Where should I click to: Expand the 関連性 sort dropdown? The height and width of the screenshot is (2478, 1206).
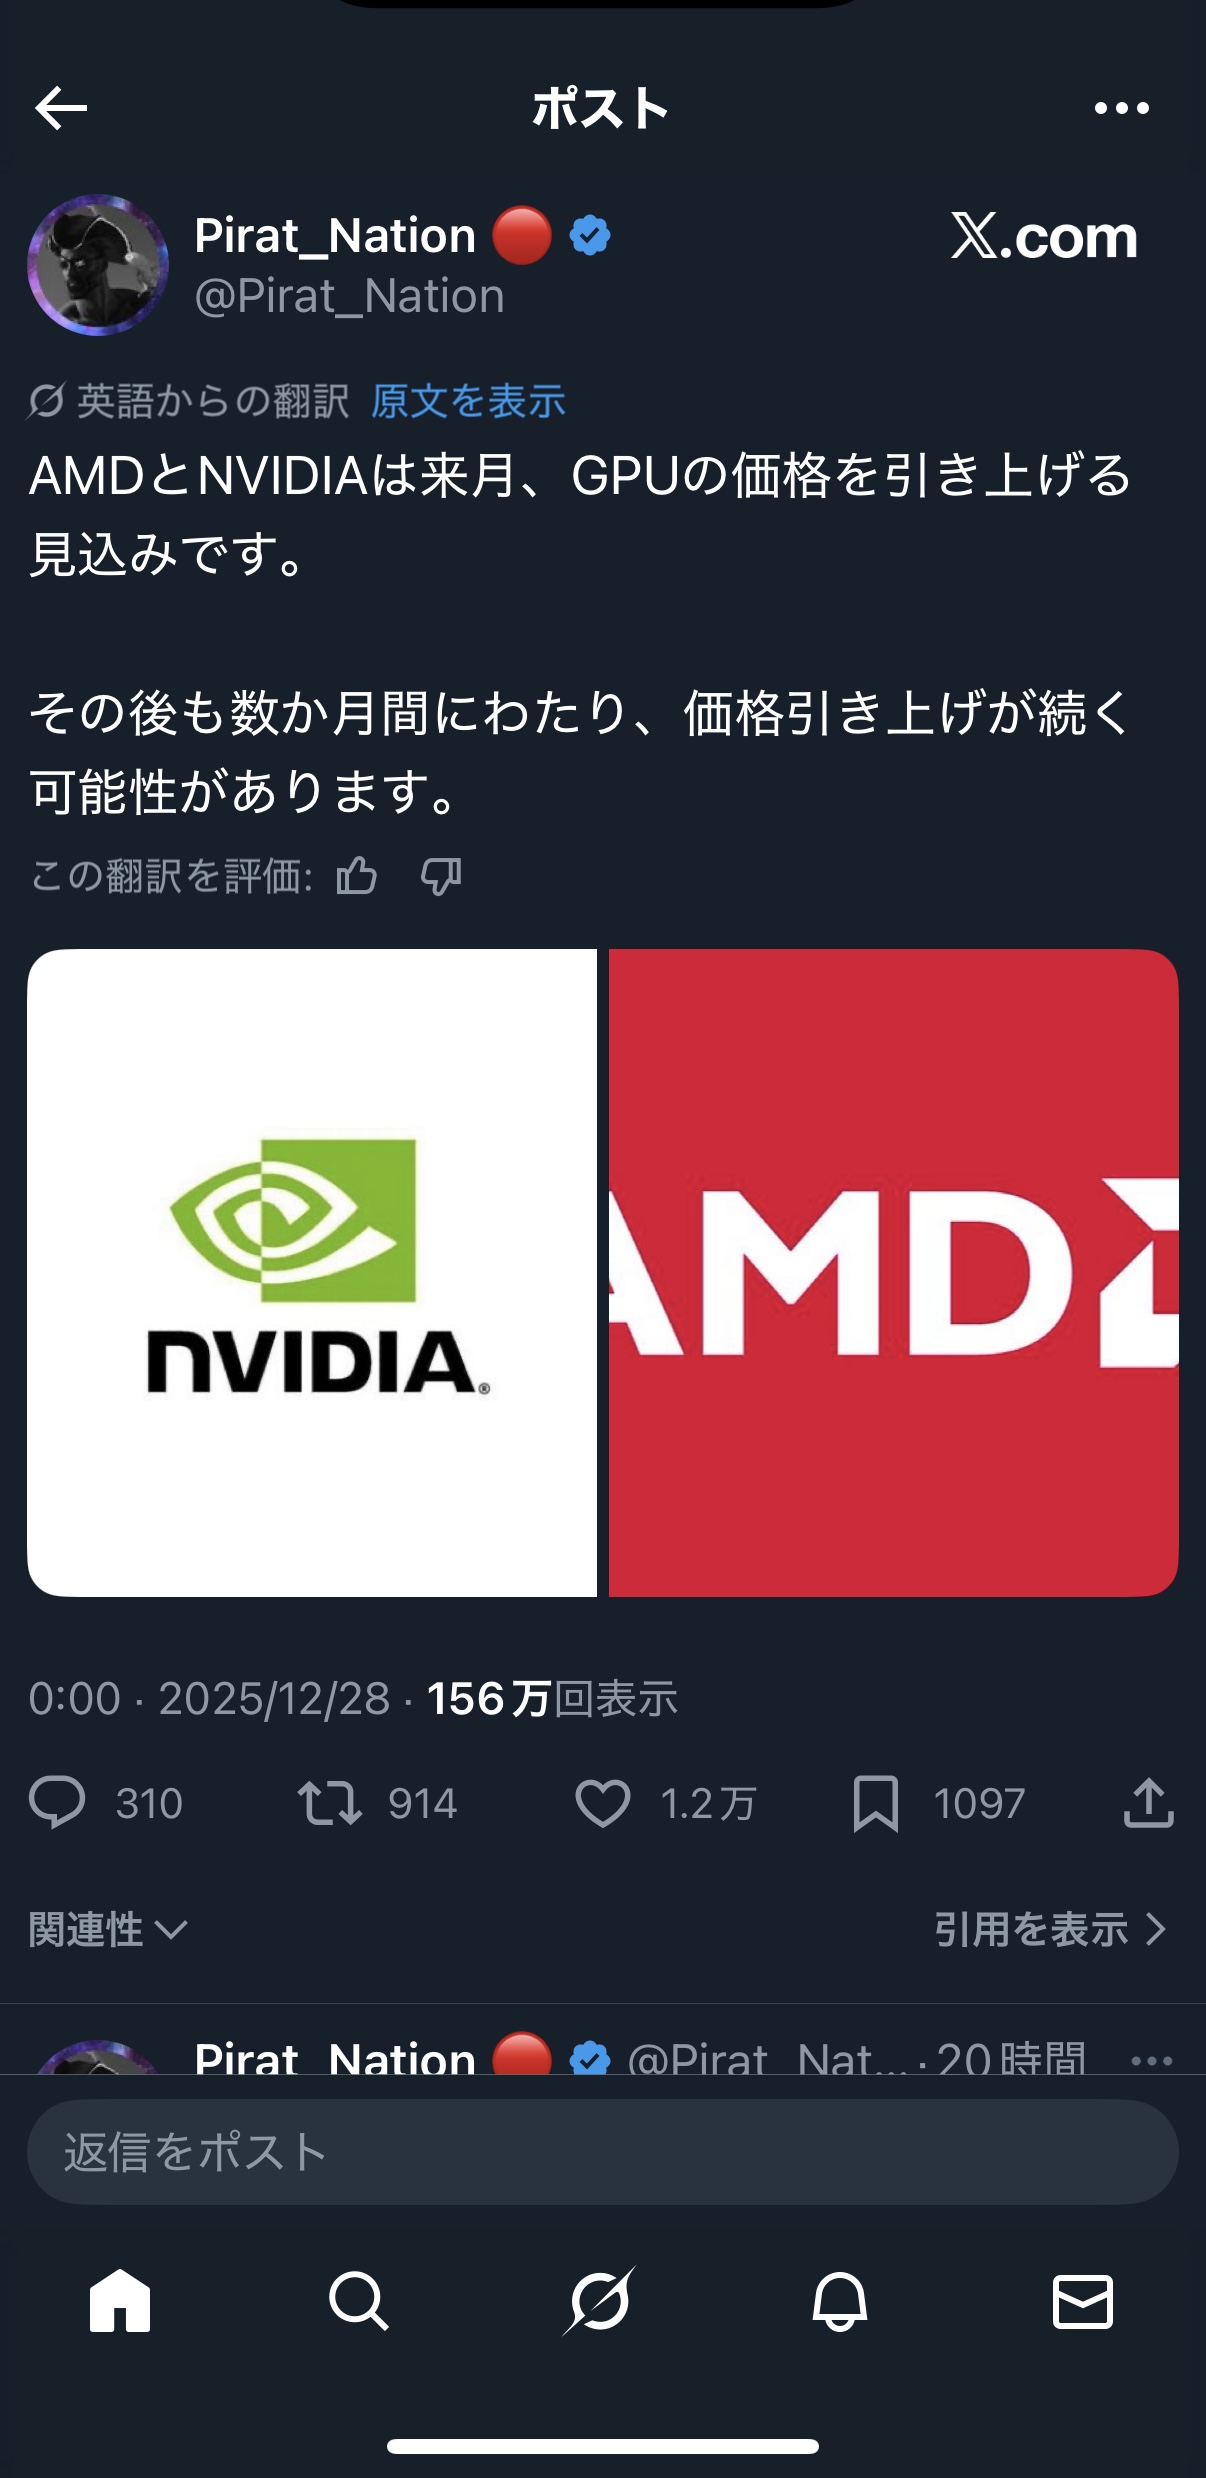click(x=108, y=1929)
